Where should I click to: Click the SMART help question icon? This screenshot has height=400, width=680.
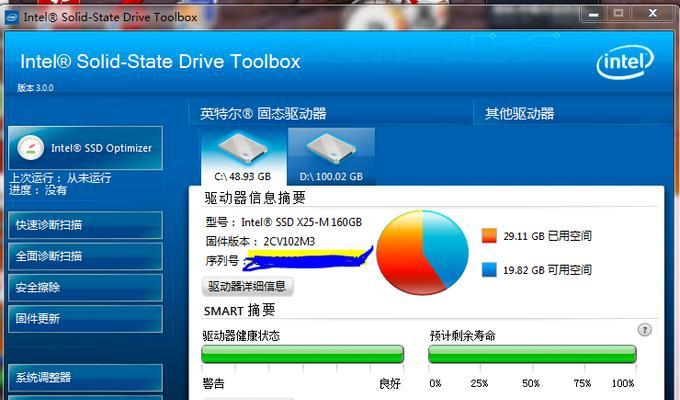(x=644, y=330)
